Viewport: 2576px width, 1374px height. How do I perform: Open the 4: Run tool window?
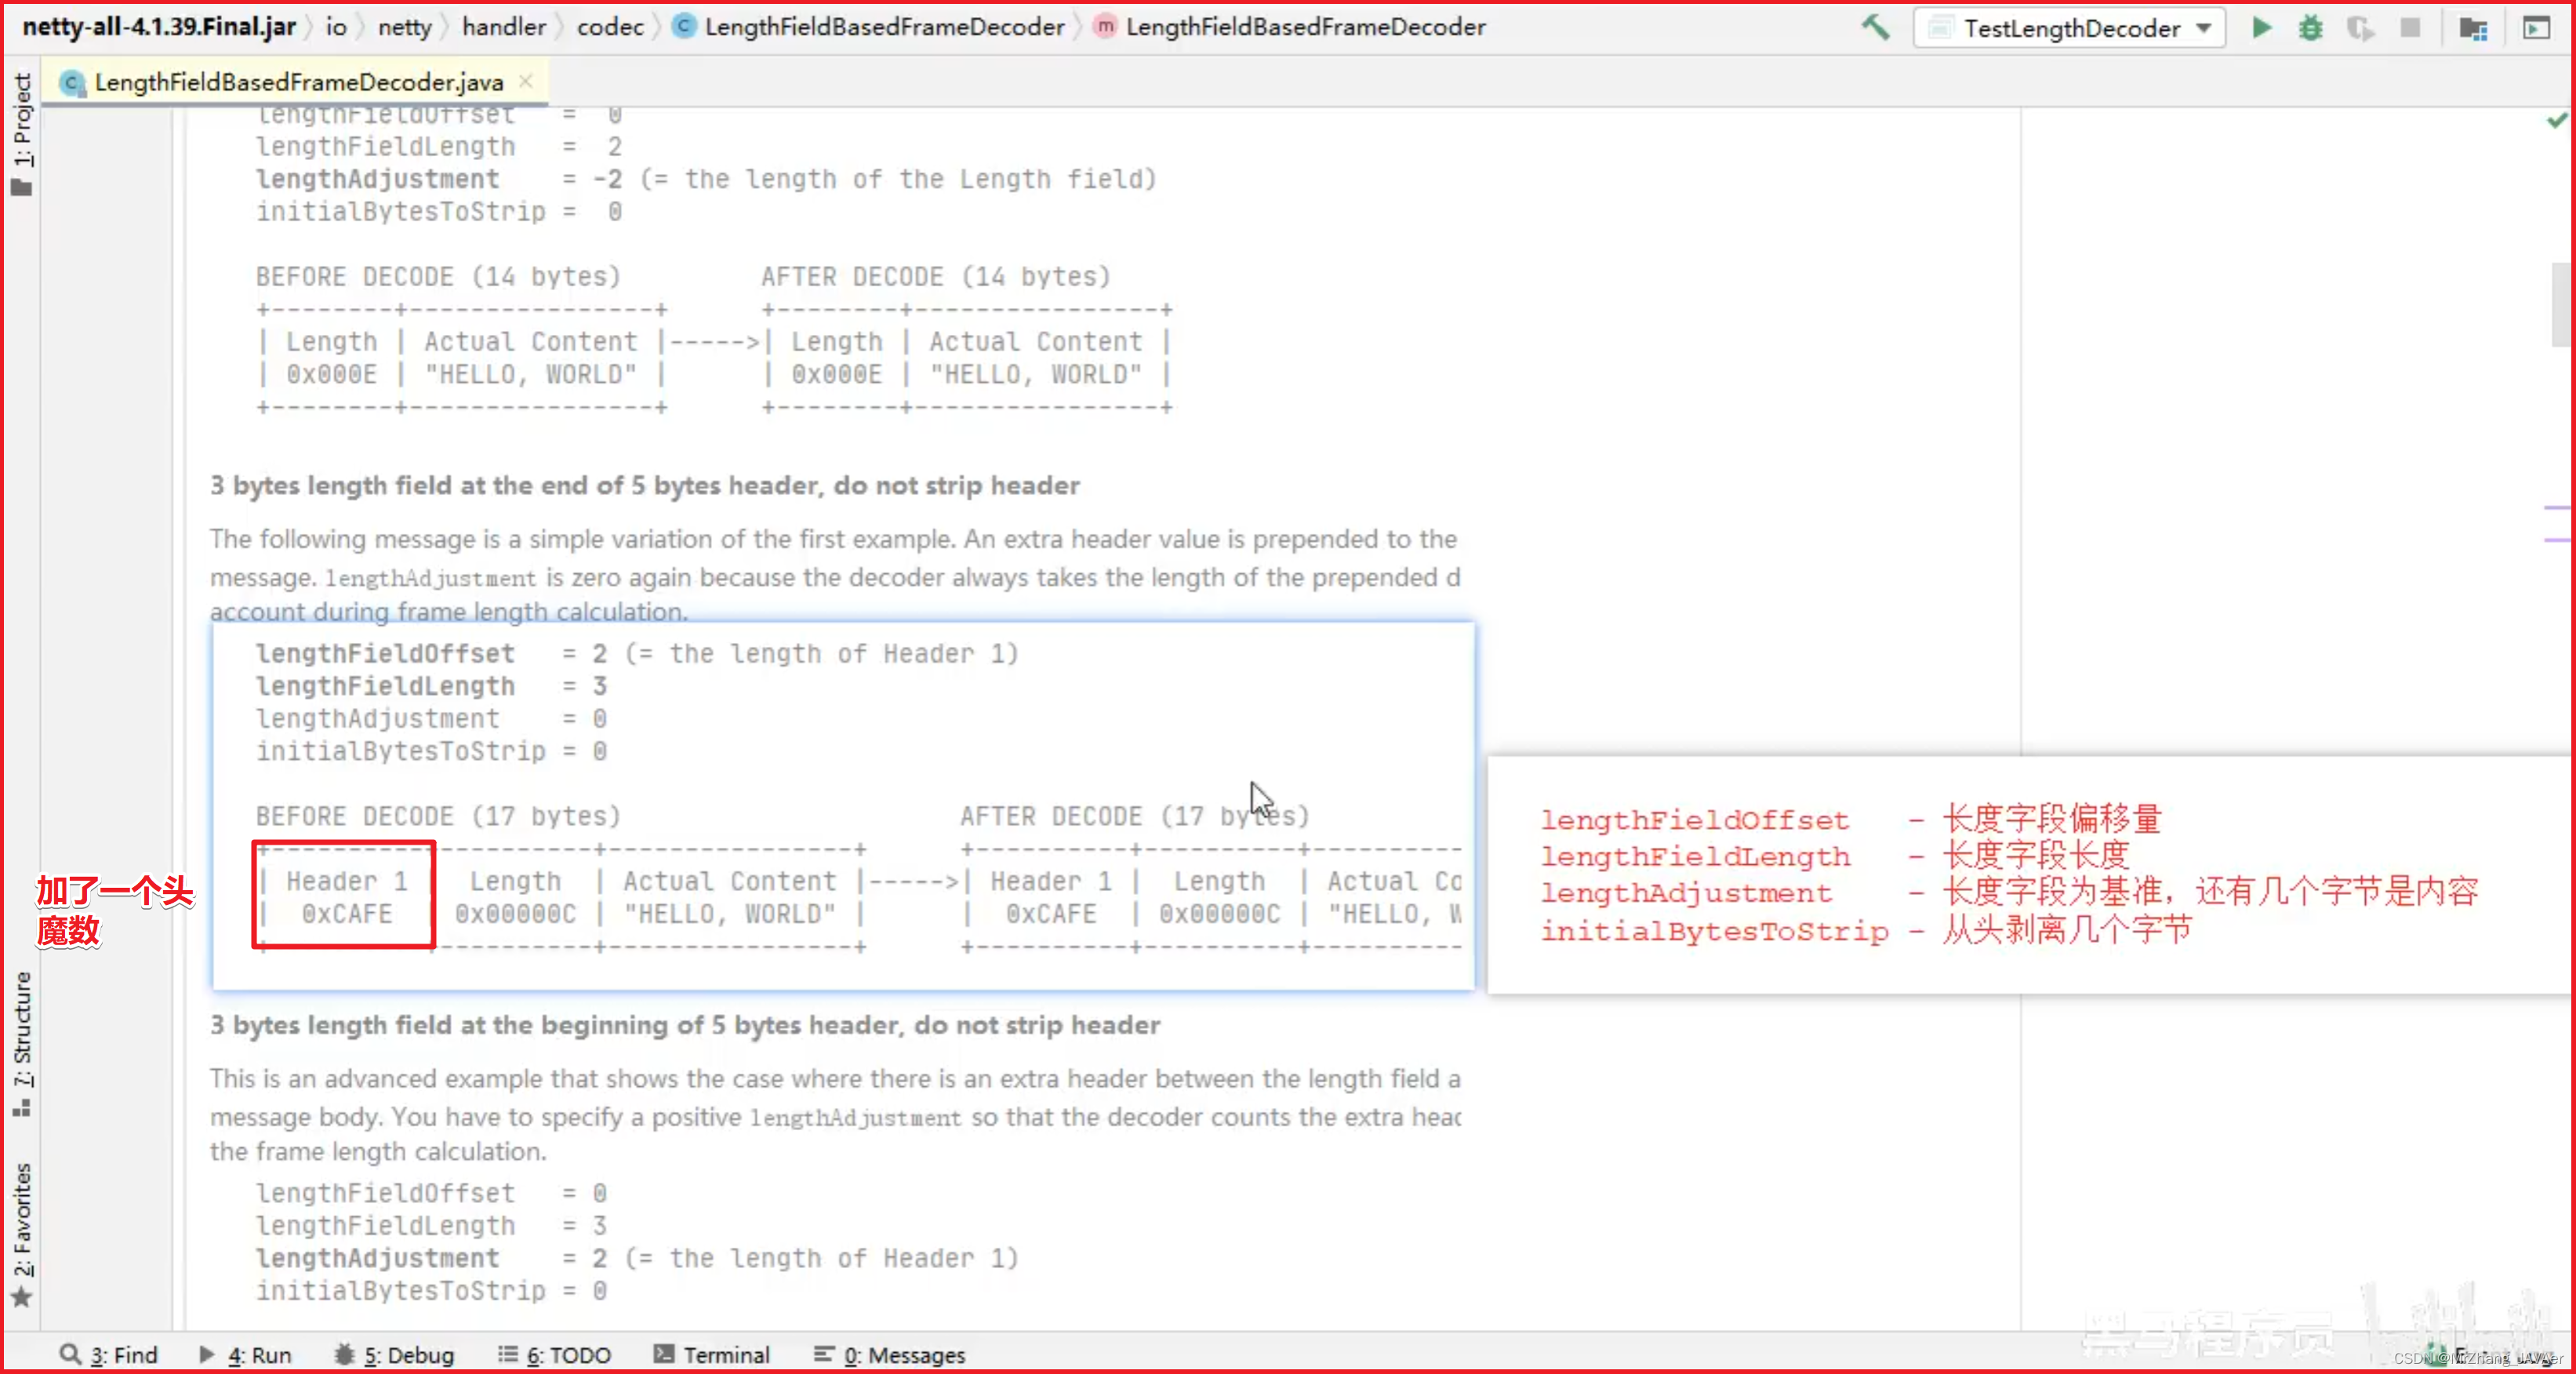pos(245,1354)
